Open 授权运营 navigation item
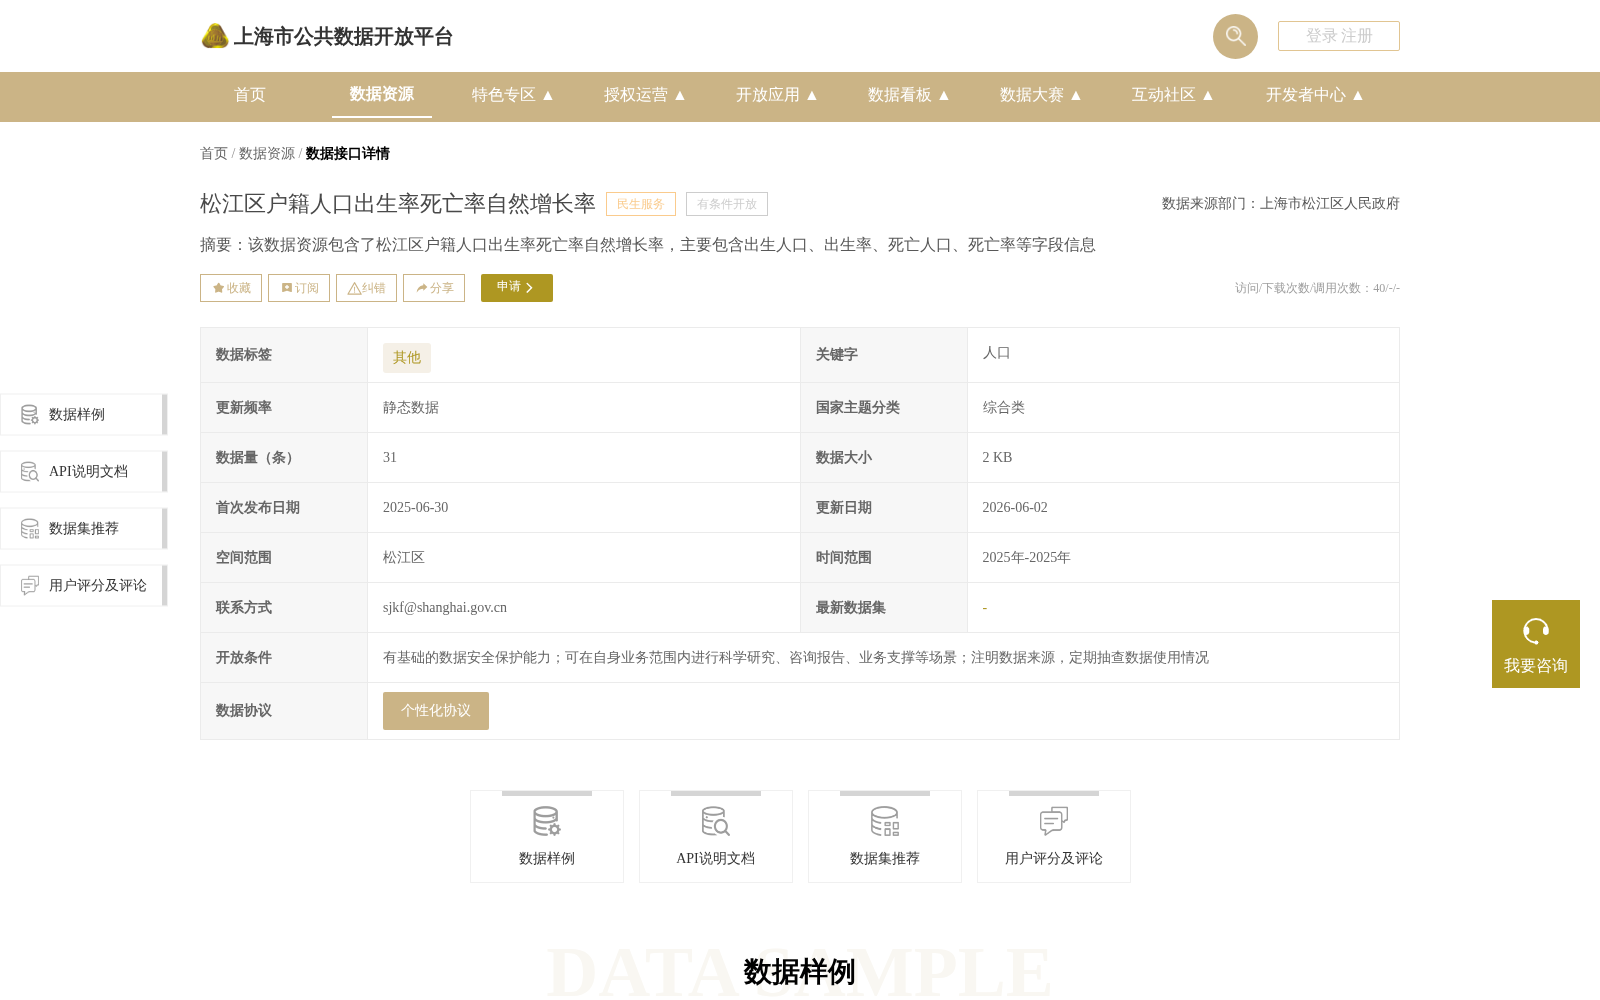The image size is (1600, 1000). [x=636, y=95]
